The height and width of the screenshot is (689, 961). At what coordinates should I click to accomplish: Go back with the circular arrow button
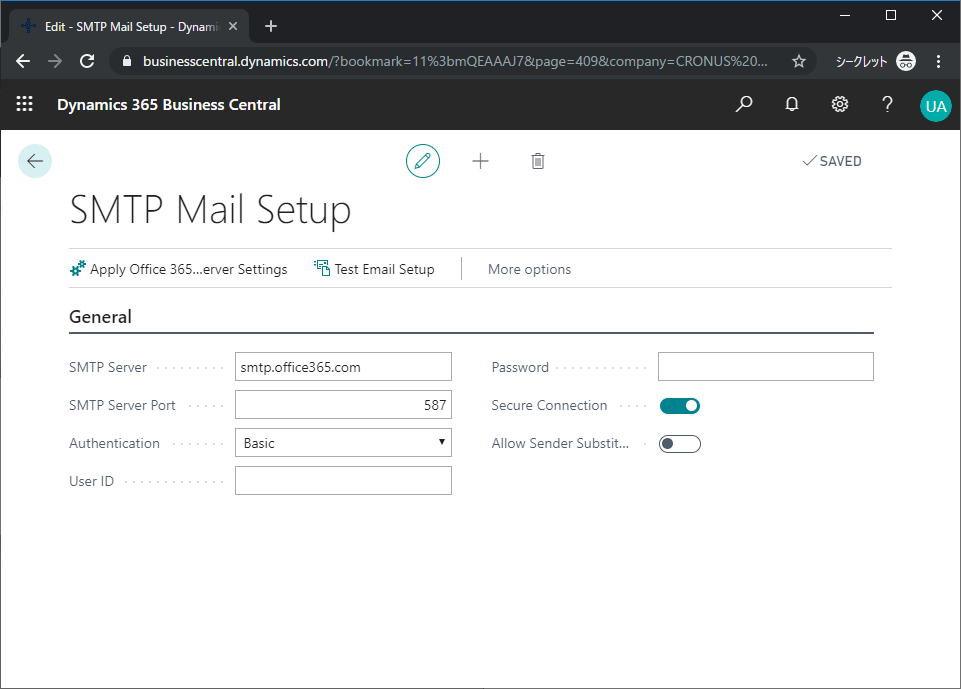pyautogui.click(x=35, y=161)
